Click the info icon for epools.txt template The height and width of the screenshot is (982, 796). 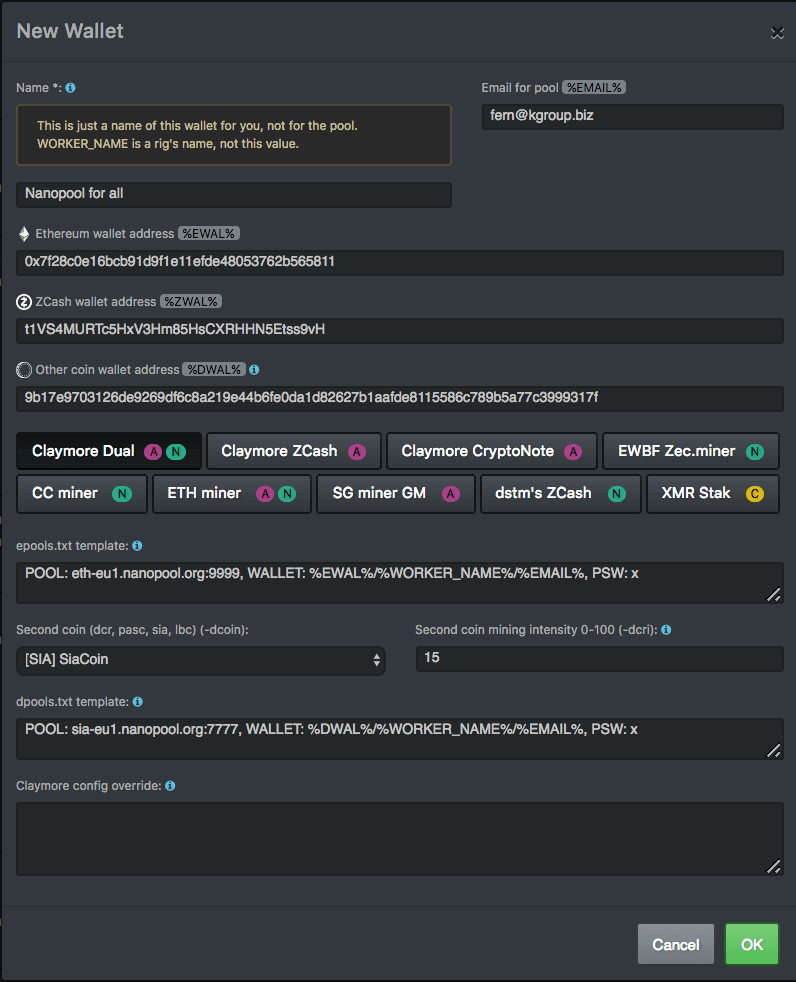(137, 546)
